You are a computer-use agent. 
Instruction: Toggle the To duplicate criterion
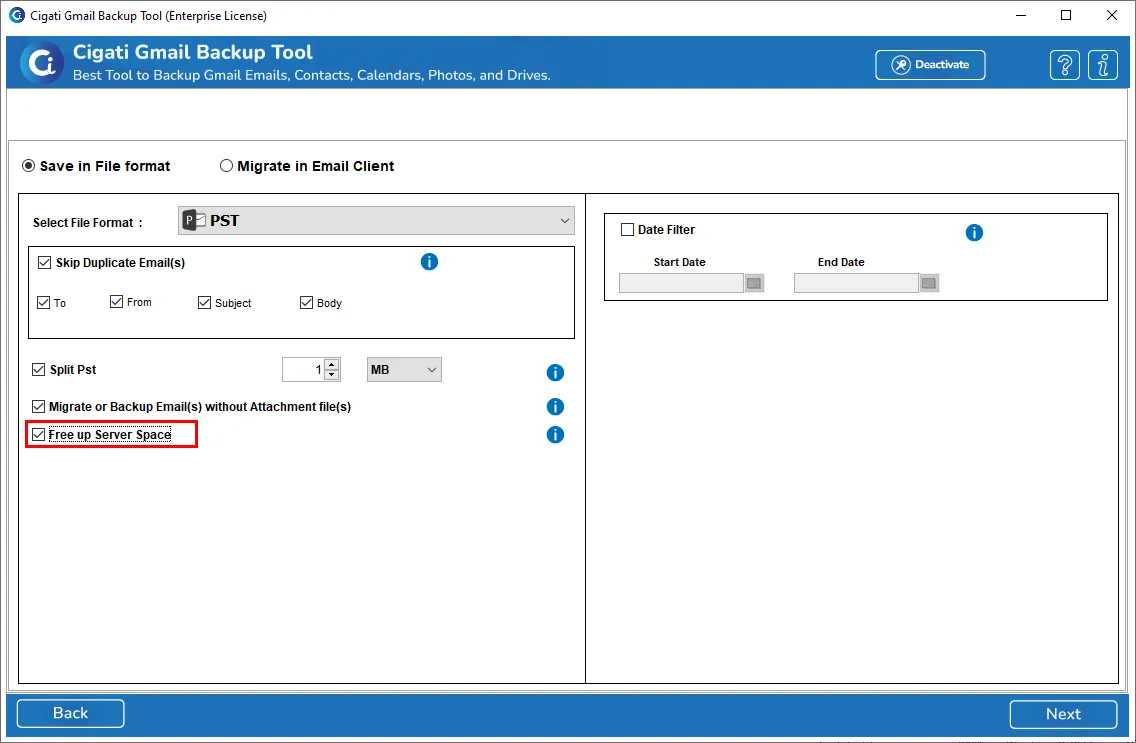pyautogui.click(x=43, y=302)
